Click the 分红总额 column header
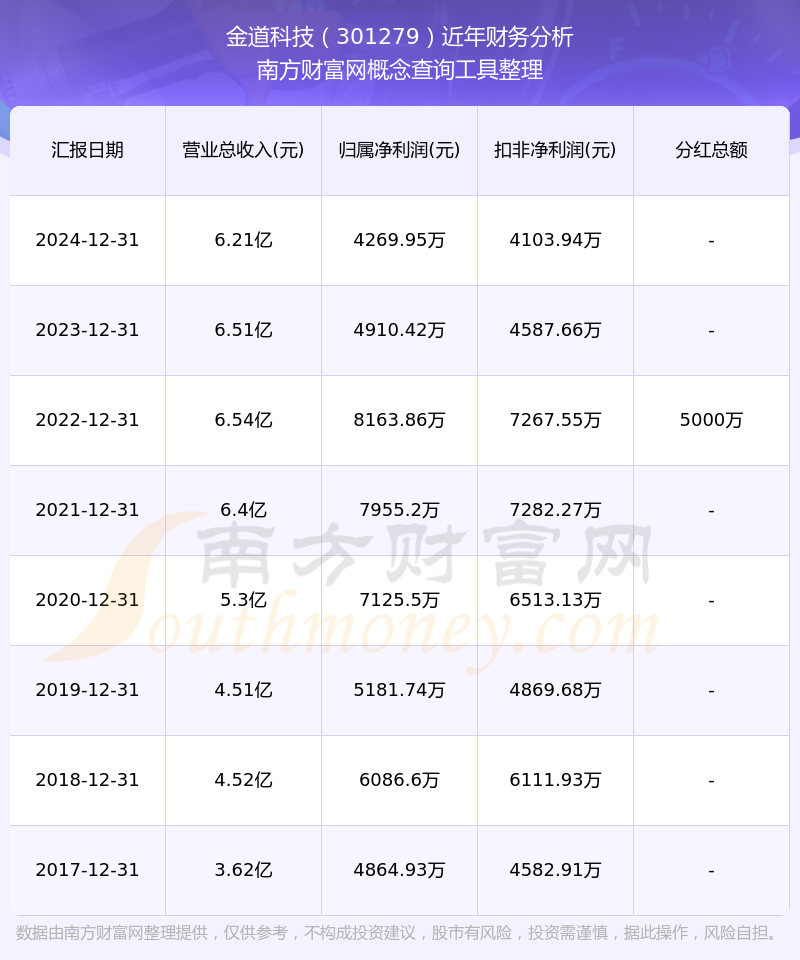800x960 pixels. tap(711, 150)
